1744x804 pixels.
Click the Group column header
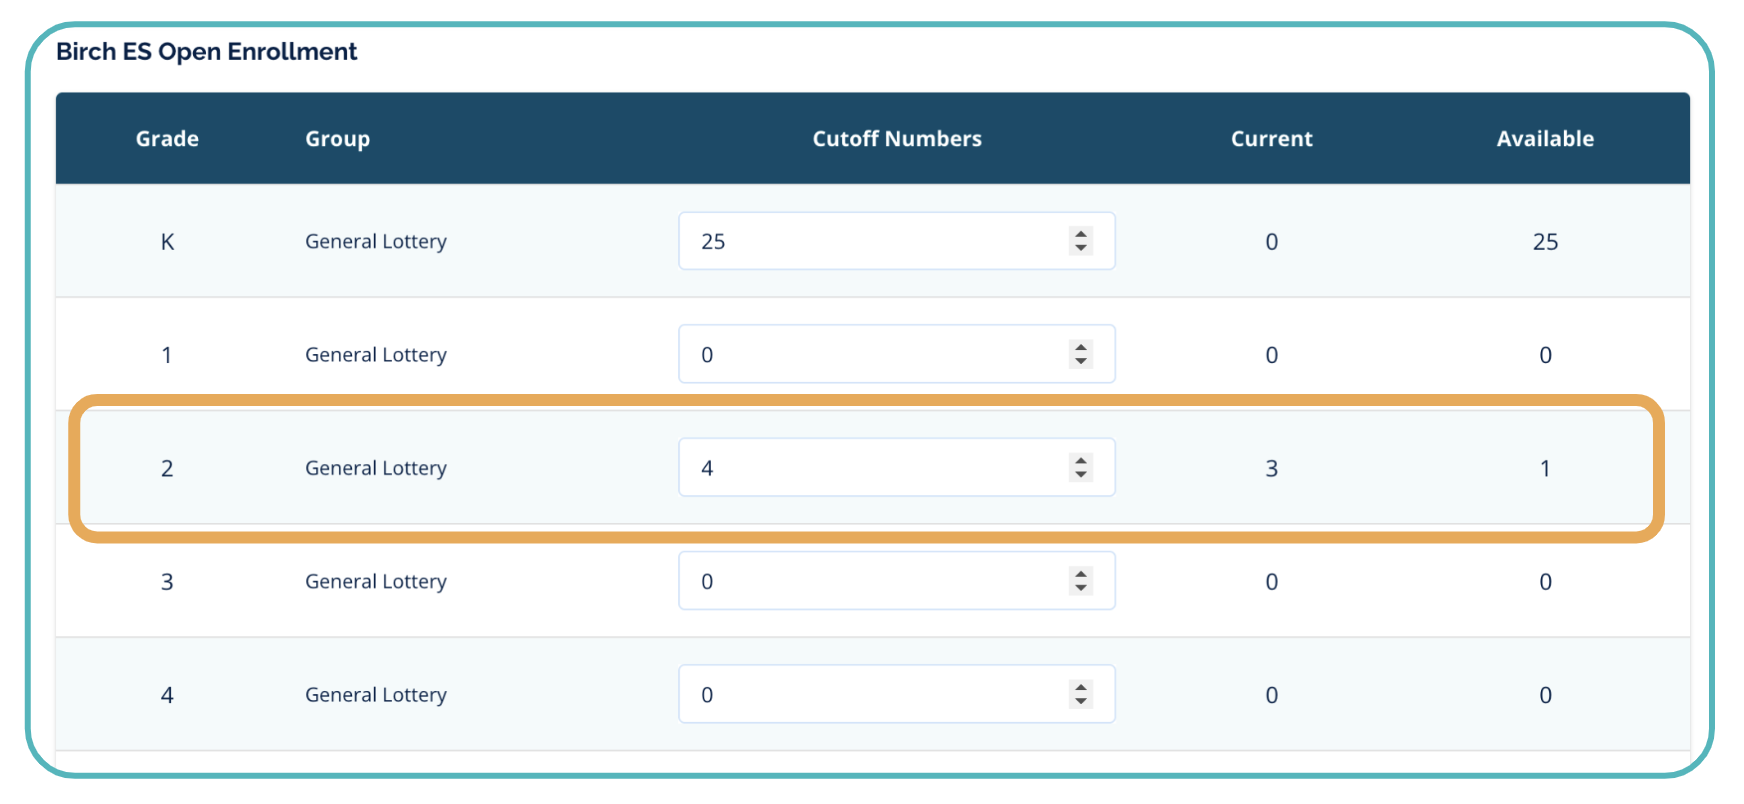pyautogui.click(x=337, y=139)
